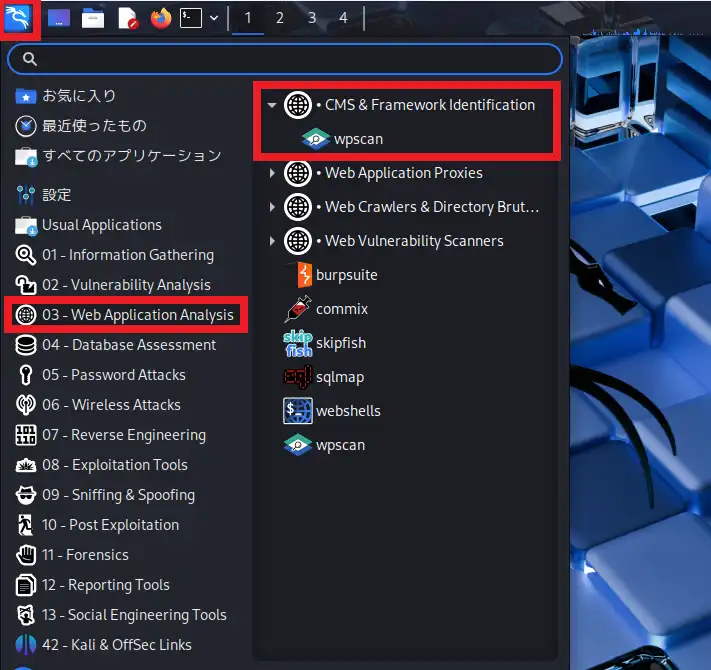Screen dimensions: 711x670
Task: Expand Web Application Proxies arrow
Action: point(272,173)
